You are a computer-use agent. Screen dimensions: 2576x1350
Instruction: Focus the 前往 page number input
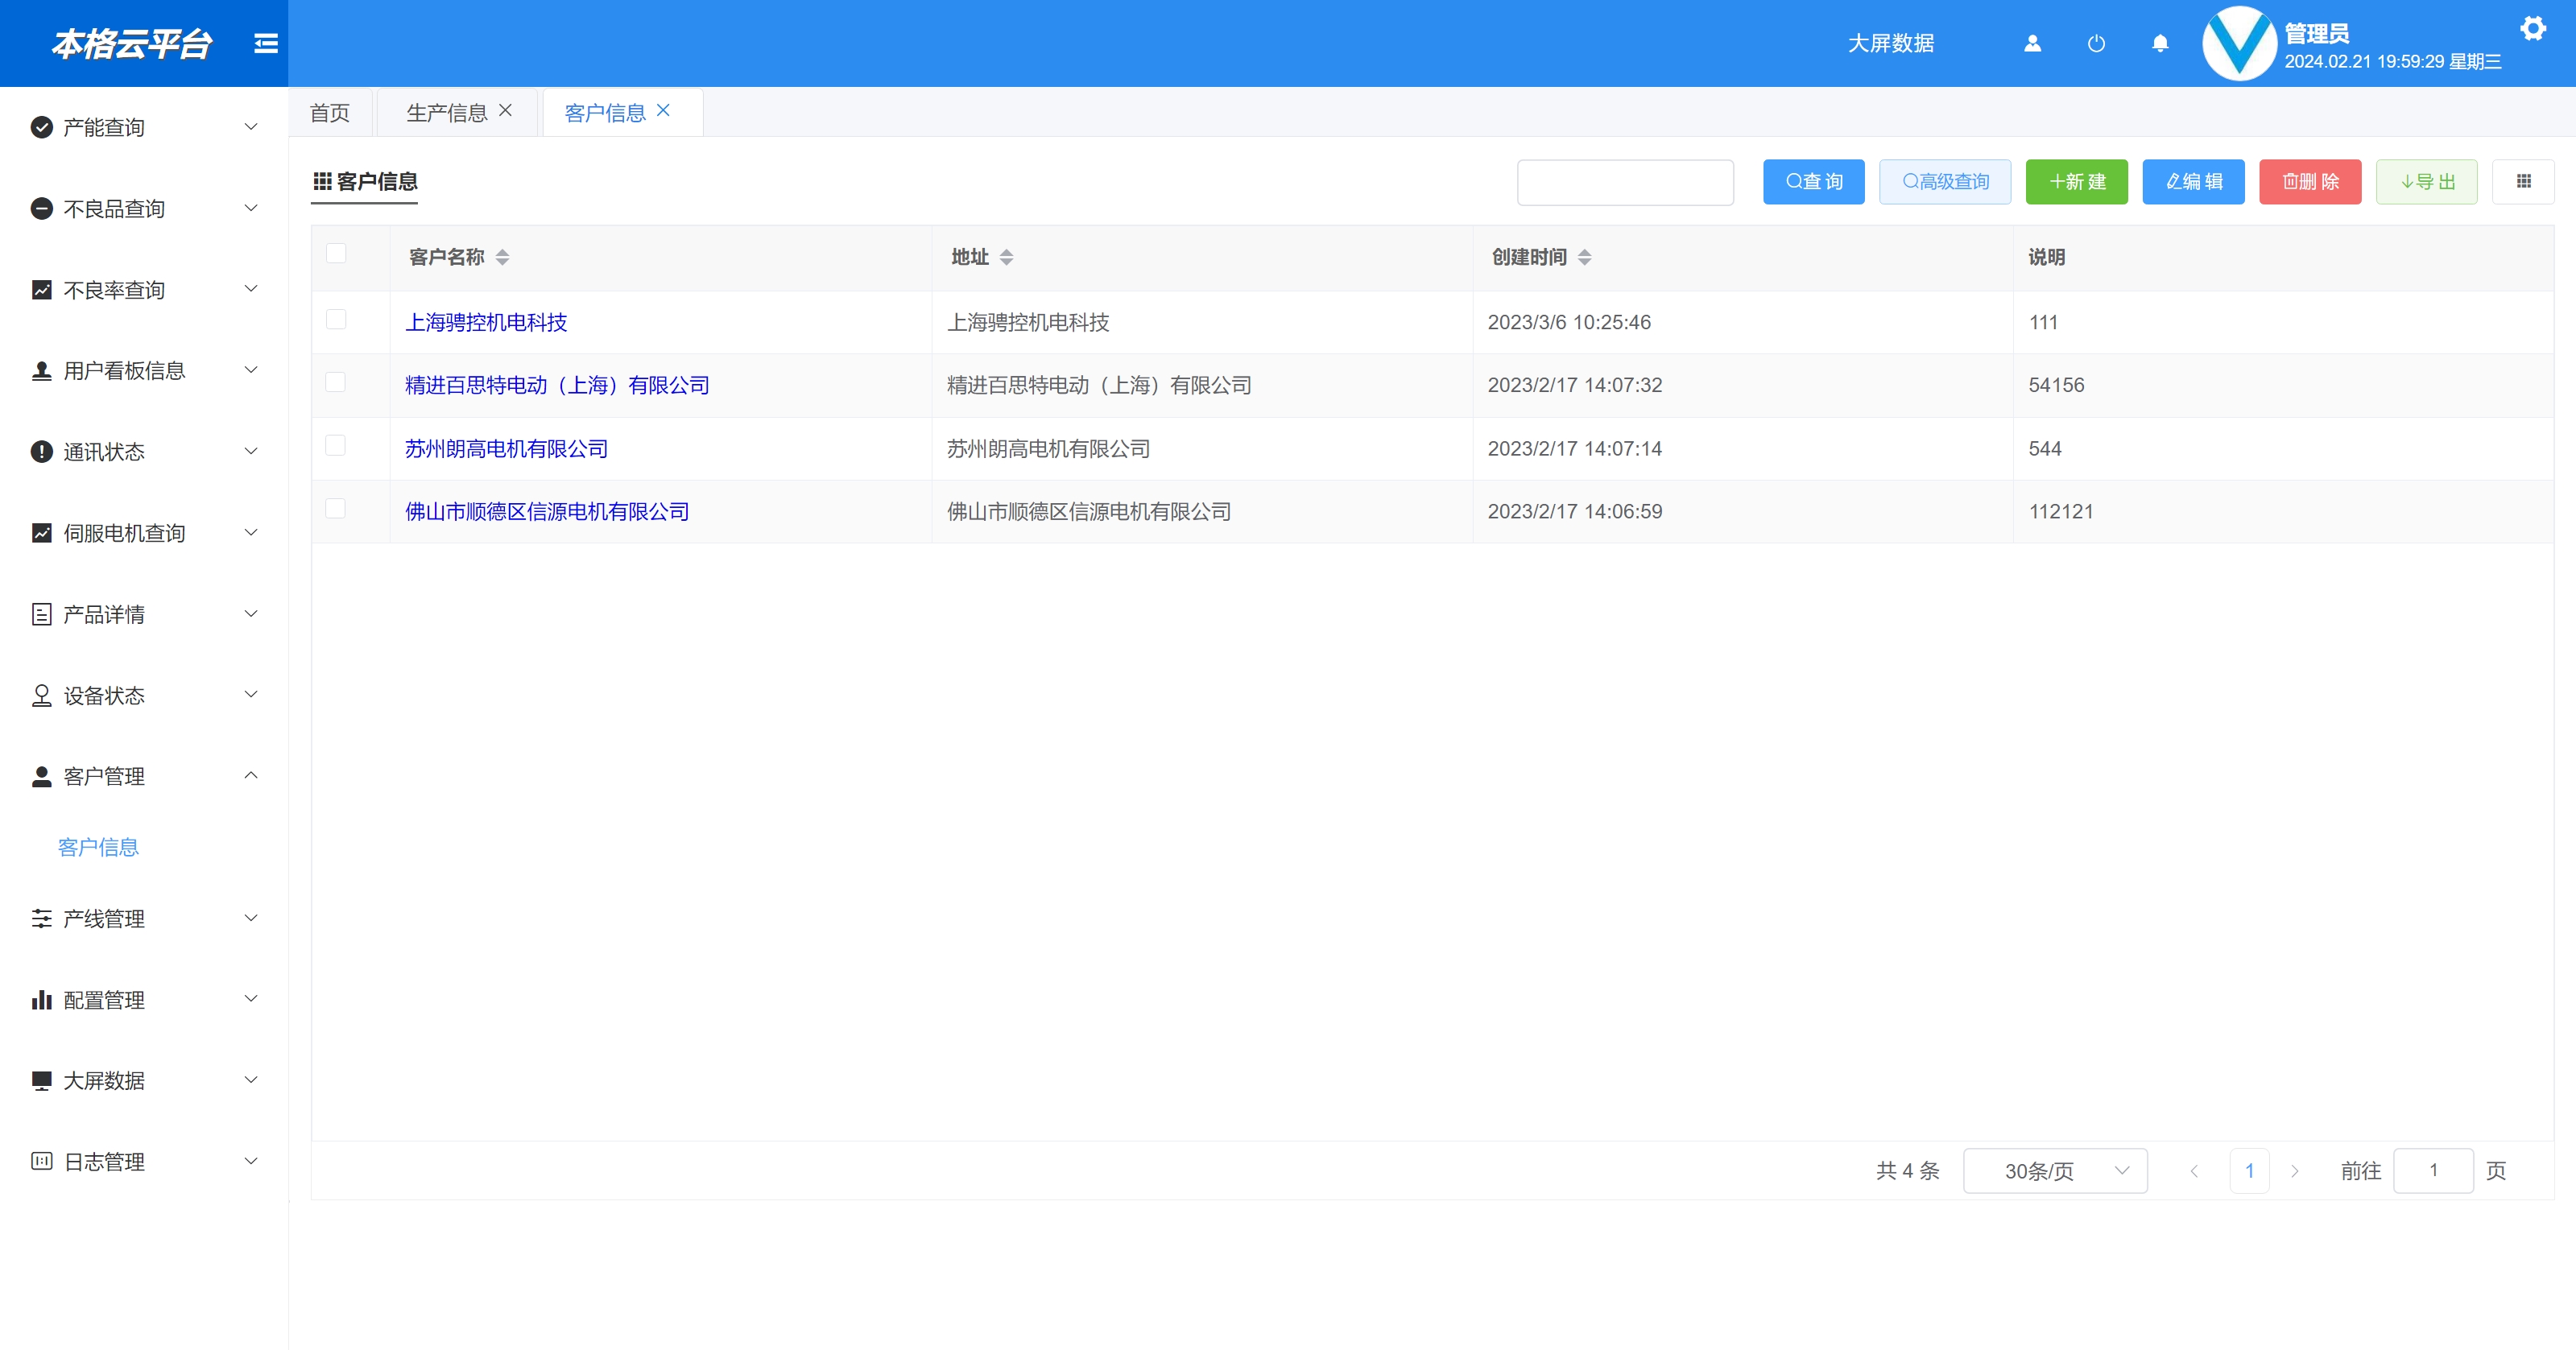[x=2433, y=1170]
